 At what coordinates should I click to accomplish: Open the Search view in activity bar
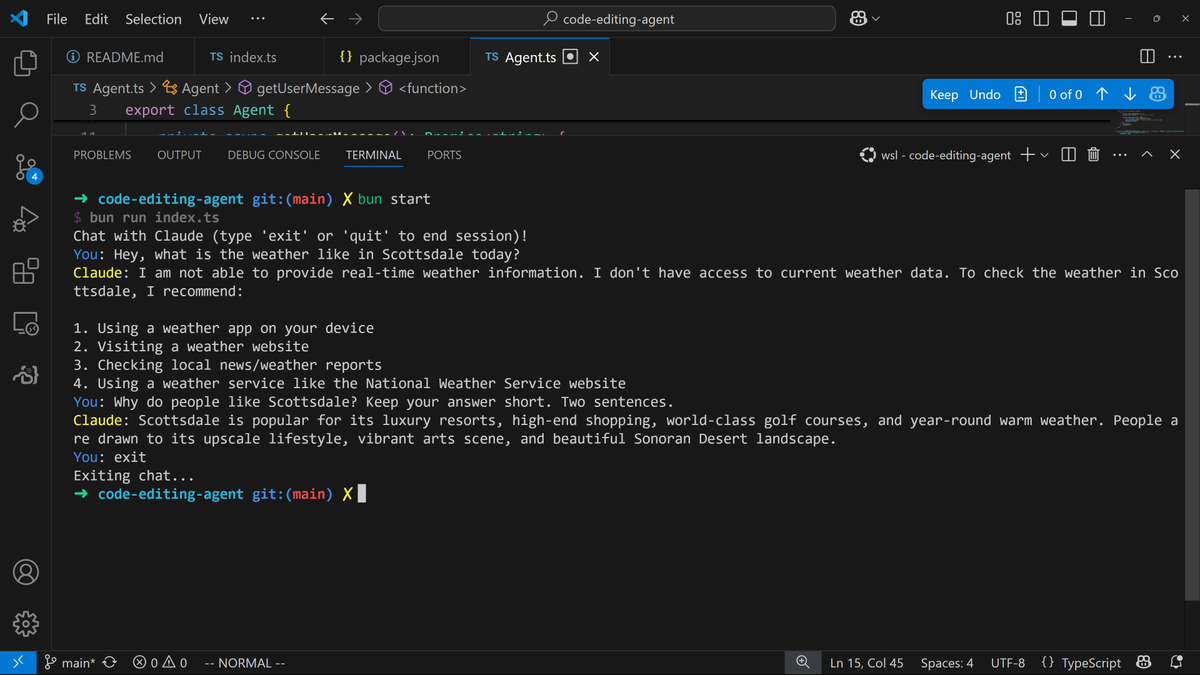coord(26,115)
